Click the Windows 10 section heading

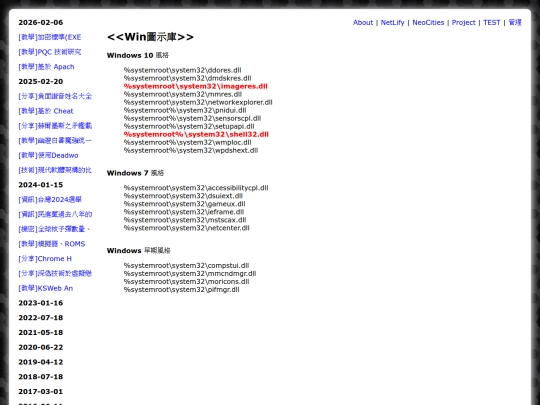pos(138,55)
